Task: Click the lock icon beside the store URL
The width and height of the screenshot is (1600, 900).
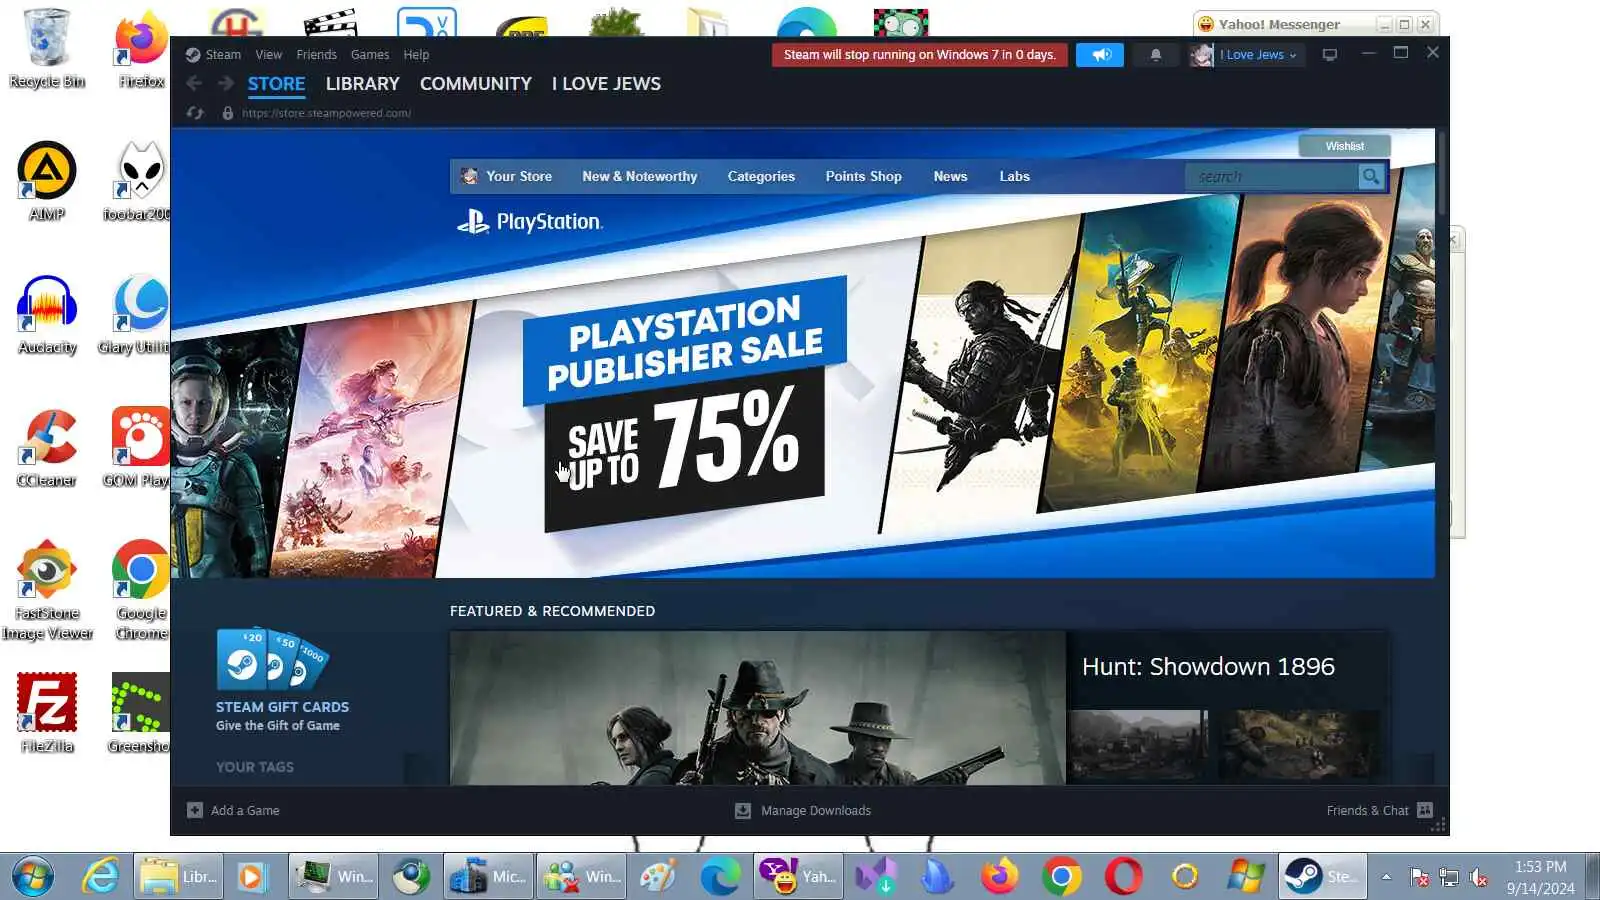Action: point(228,113)
